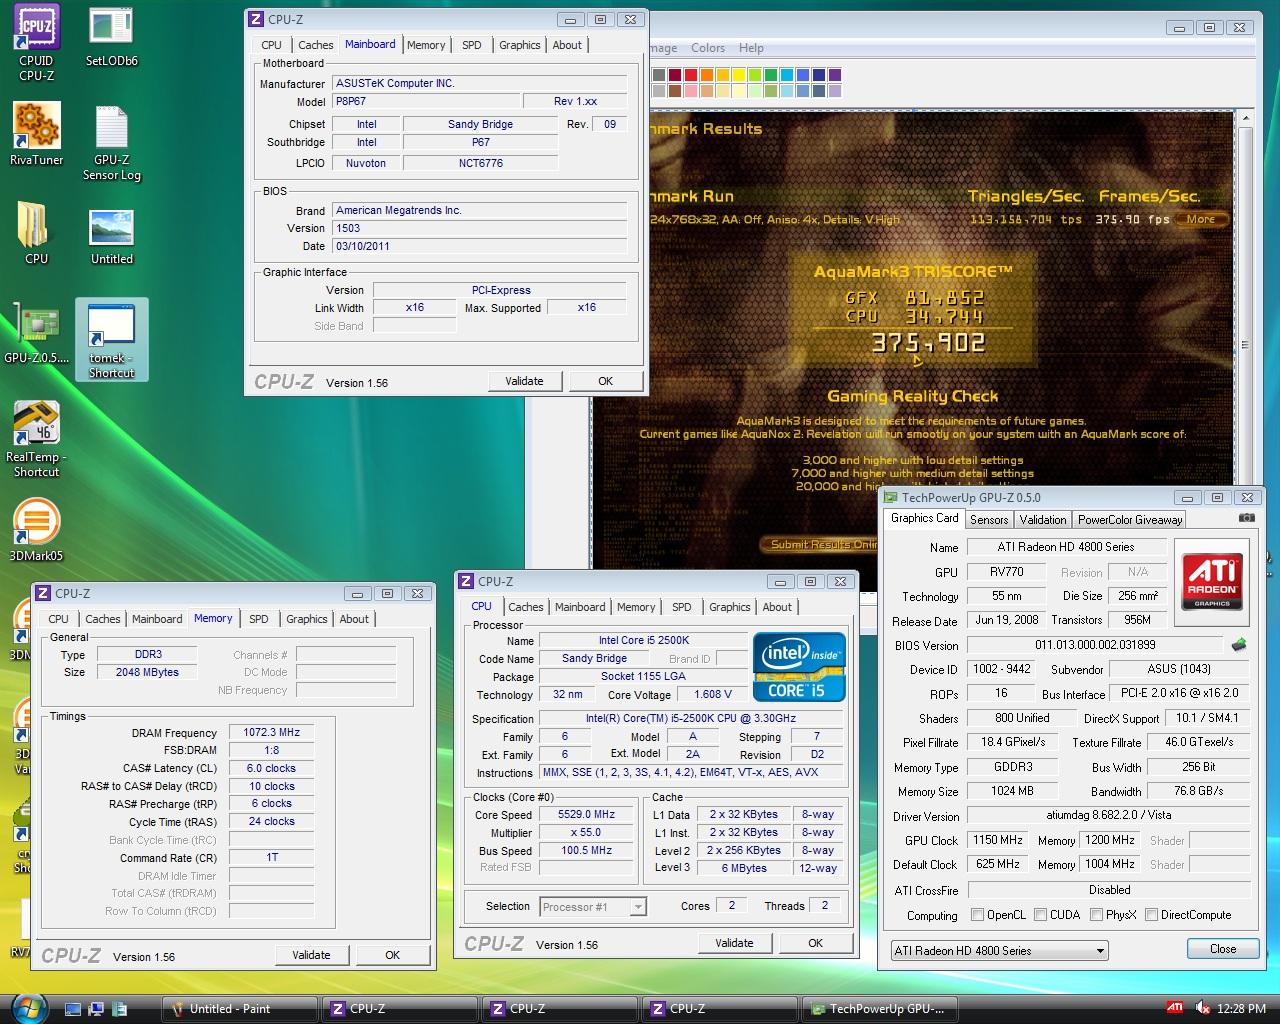Click Validate in Memory CPU-Z window
This screenshot has width=1280, height=1024.
[311, 955]
